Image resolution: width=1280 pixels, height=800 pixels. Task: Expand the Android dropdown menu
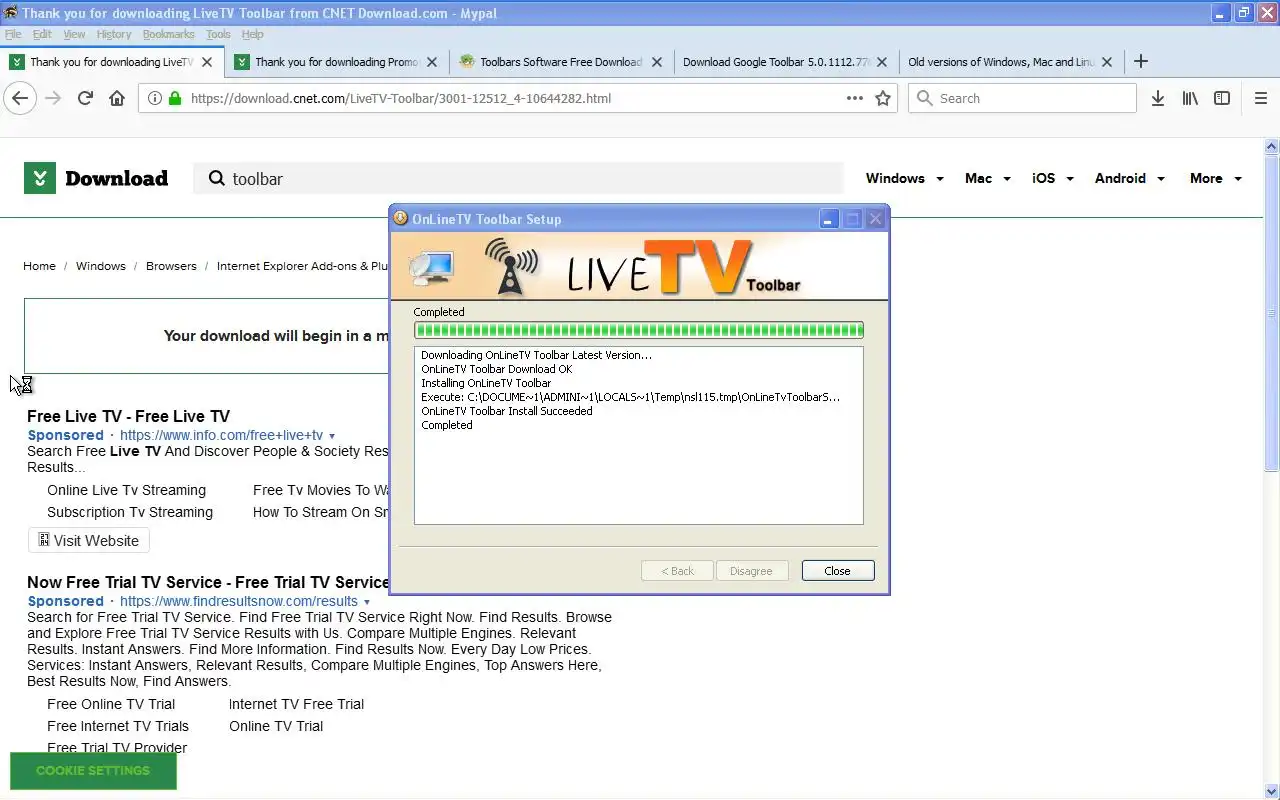point(1129,178)
